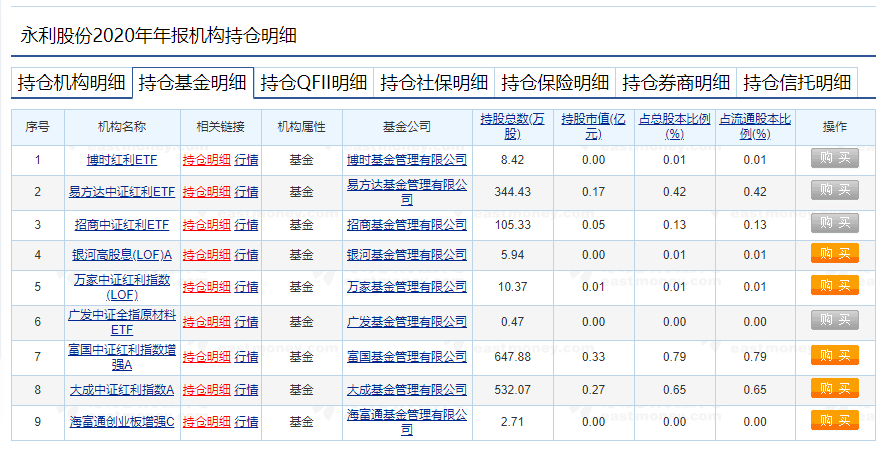Open 富国中证红利指数增强A fund link
This screenshot has width=877, height=461.
tap(122, 357)
